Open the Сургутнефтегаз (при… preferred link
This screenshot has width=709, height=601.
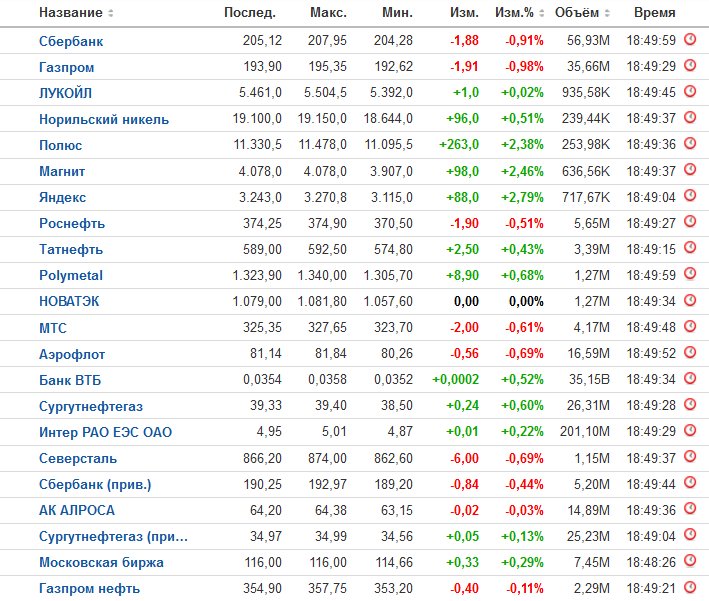click(x=113, y=536)
